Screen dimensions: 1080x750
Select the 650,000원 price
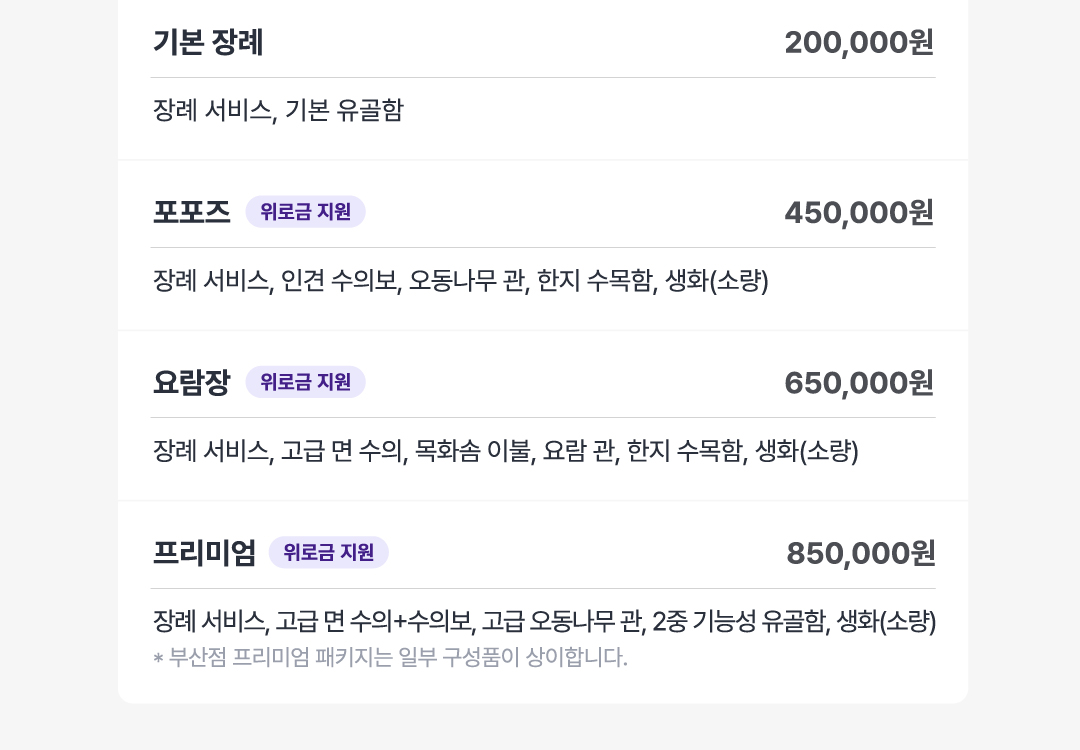[860, 382]
